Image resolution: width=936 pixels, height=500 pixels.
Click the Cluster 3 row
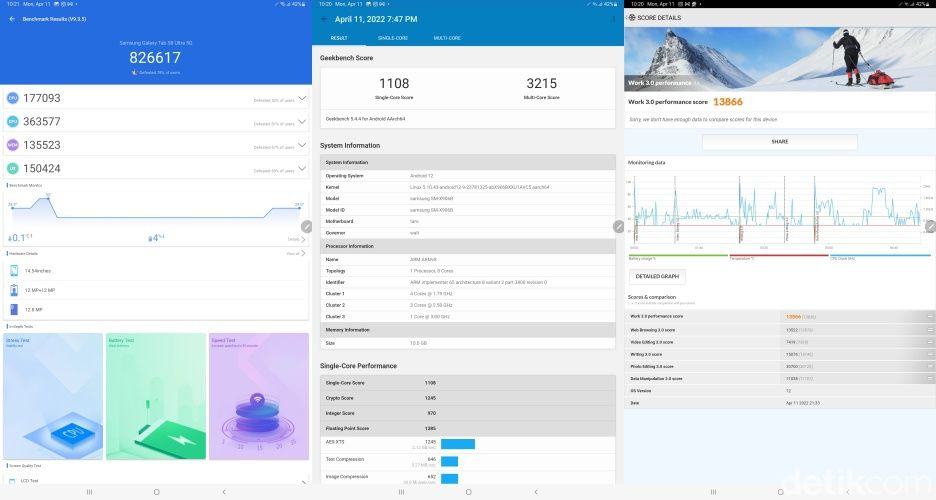pyautogui.click(x=468, y=316)
